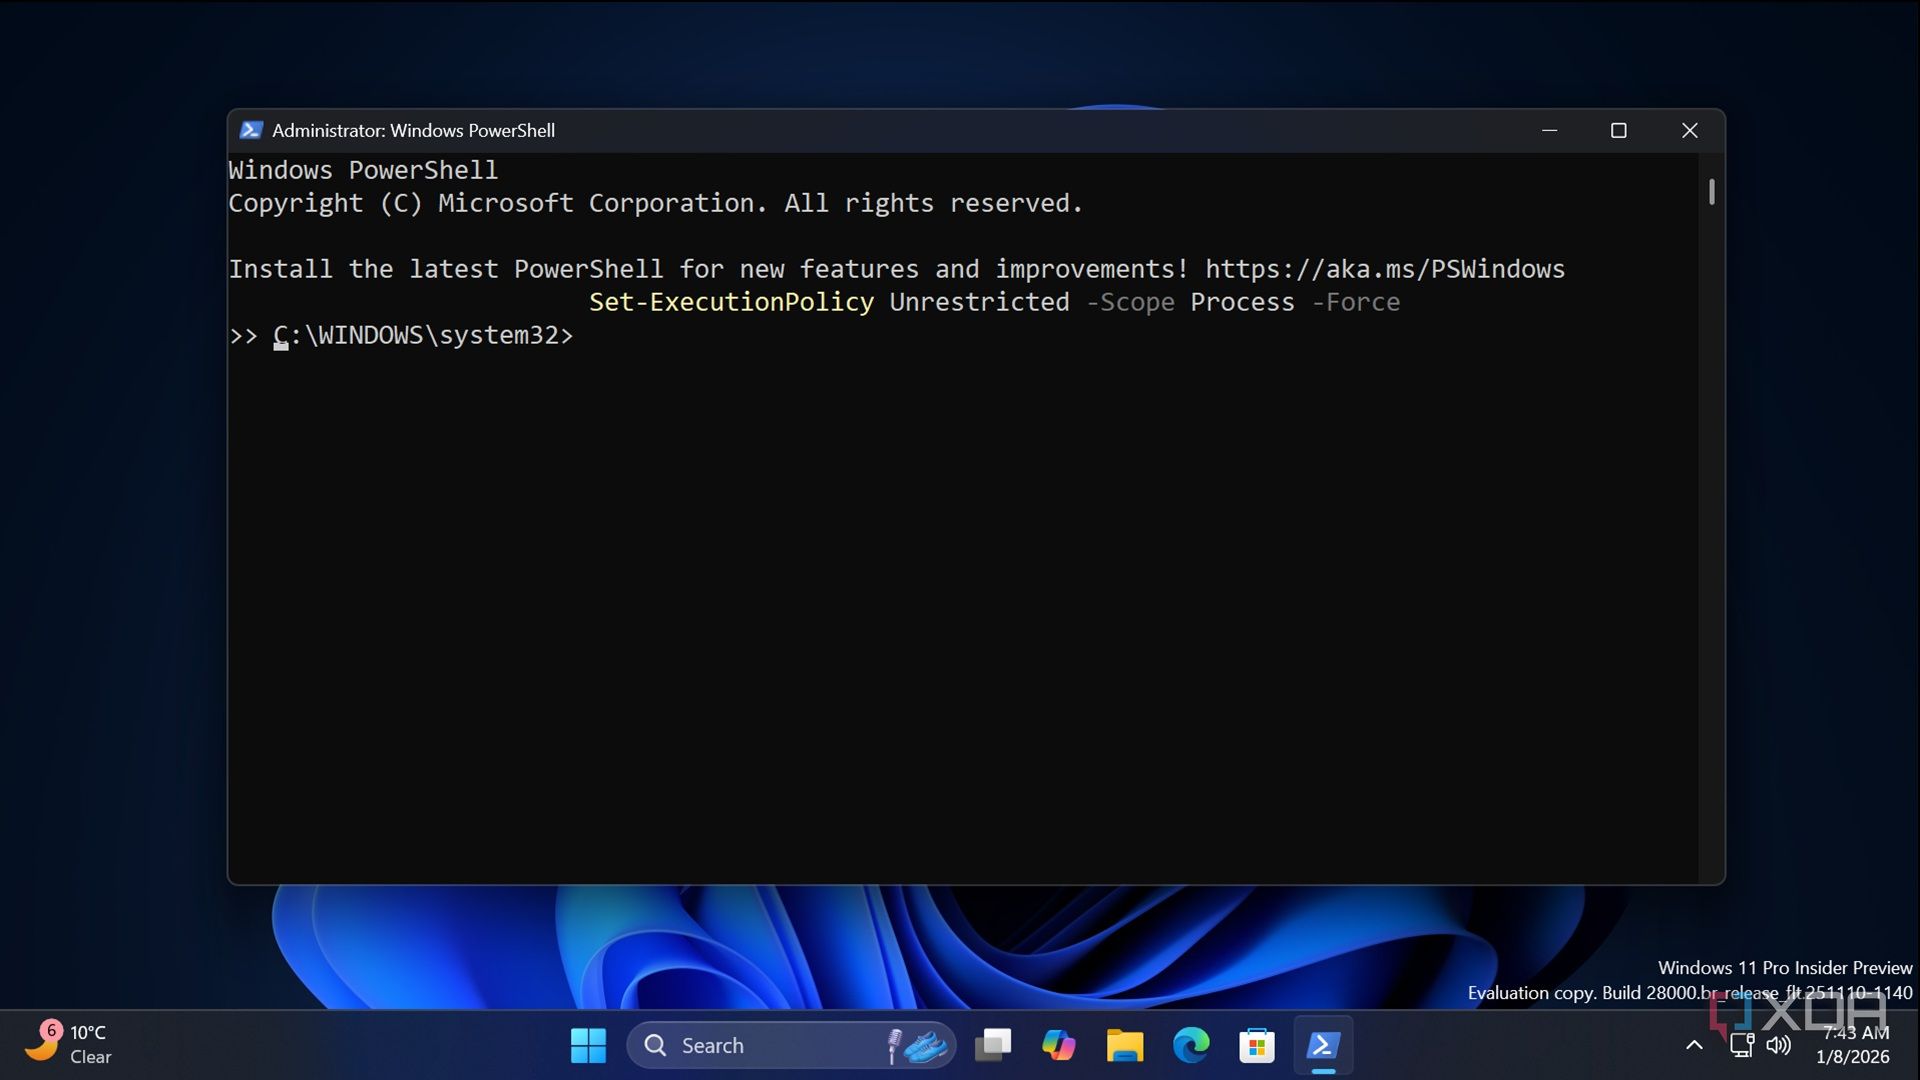This screenshot has height=1080, width=1920.
Task: Launch Copilot from the taskbar
Action: click(x=1058, y=1046)
